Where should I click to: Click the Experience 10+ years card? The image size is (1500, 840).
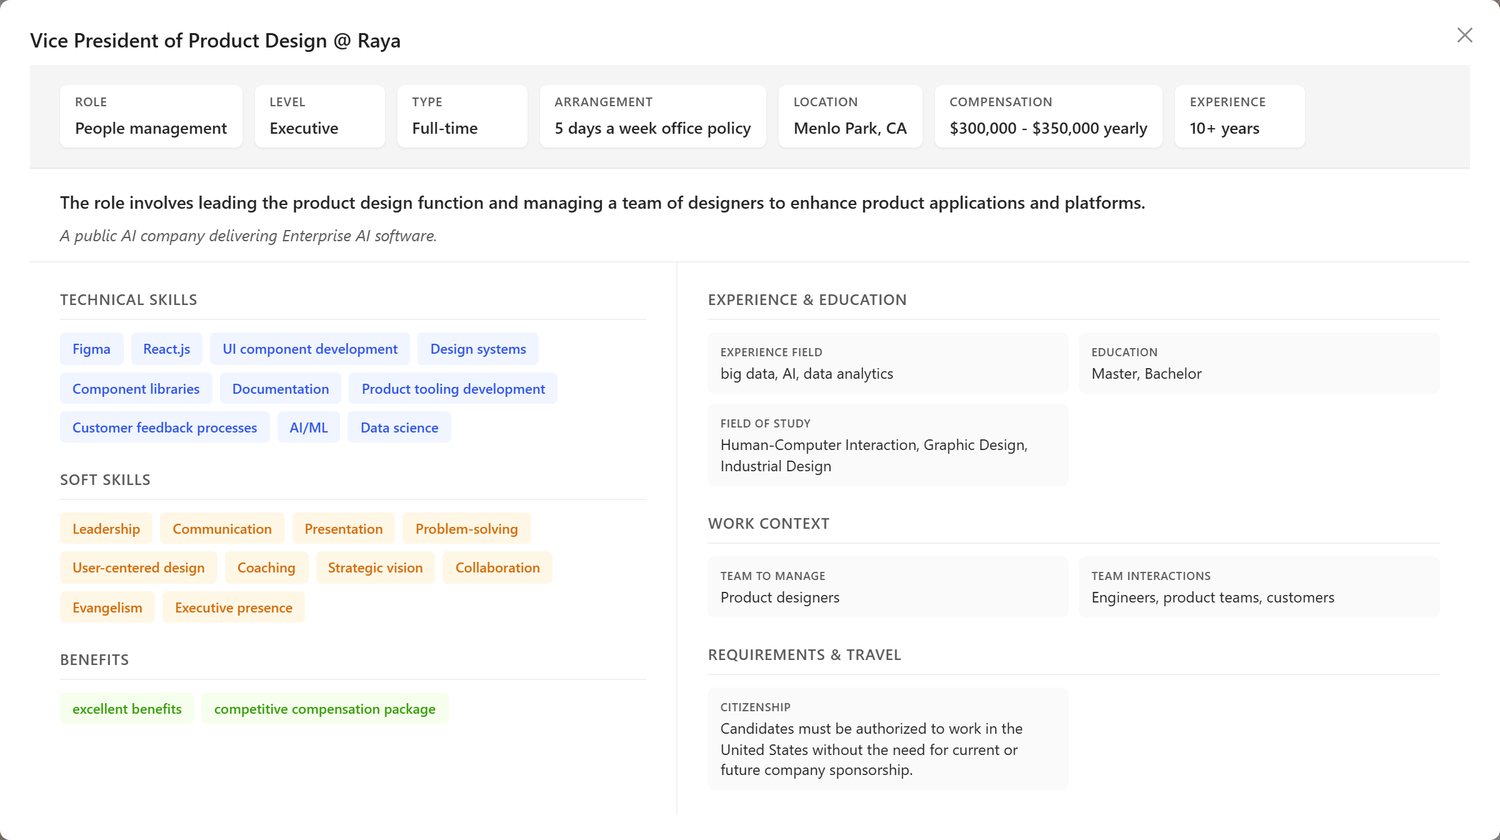[x=1240, y=116]
